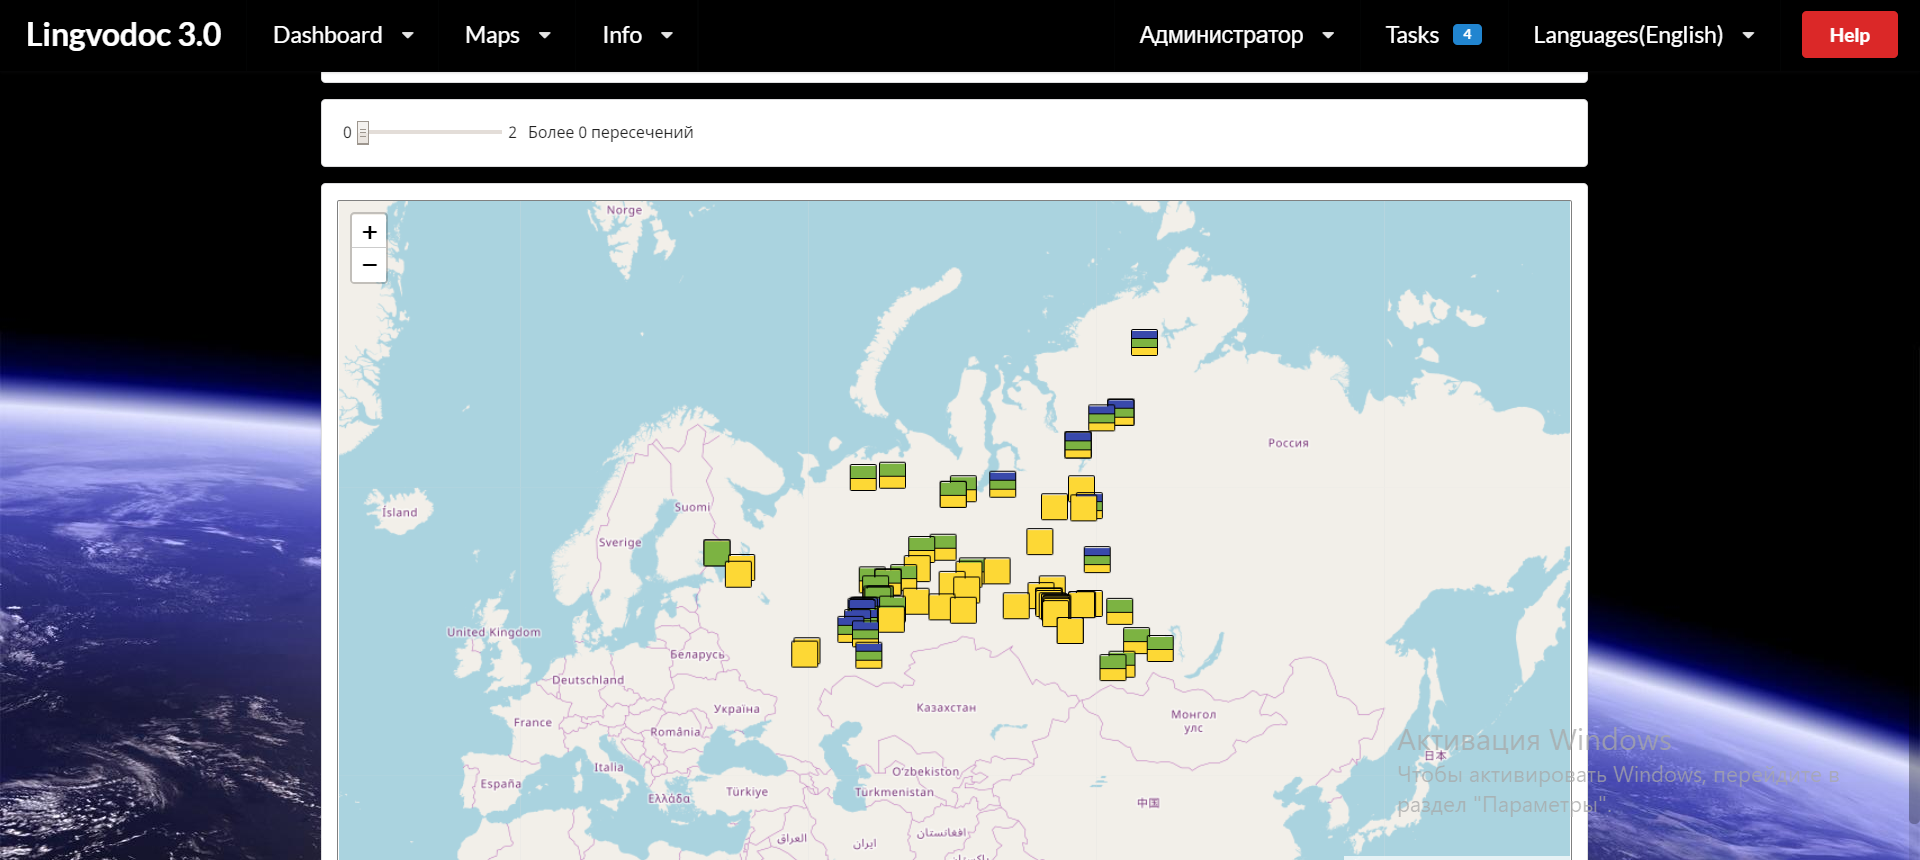Viewport: 1920px width, 860px height.
Task: Expand the Dashboard dropdown arrow
Action: tap(408, 36)
